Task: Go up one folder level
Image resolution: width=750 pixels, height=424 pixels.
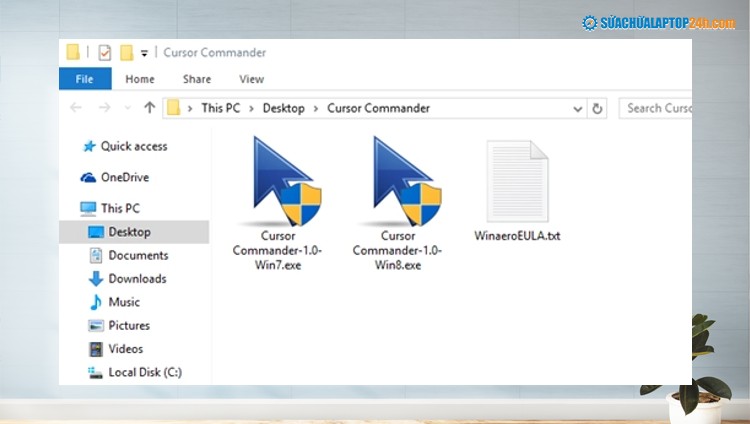Action: pos(149,107)
